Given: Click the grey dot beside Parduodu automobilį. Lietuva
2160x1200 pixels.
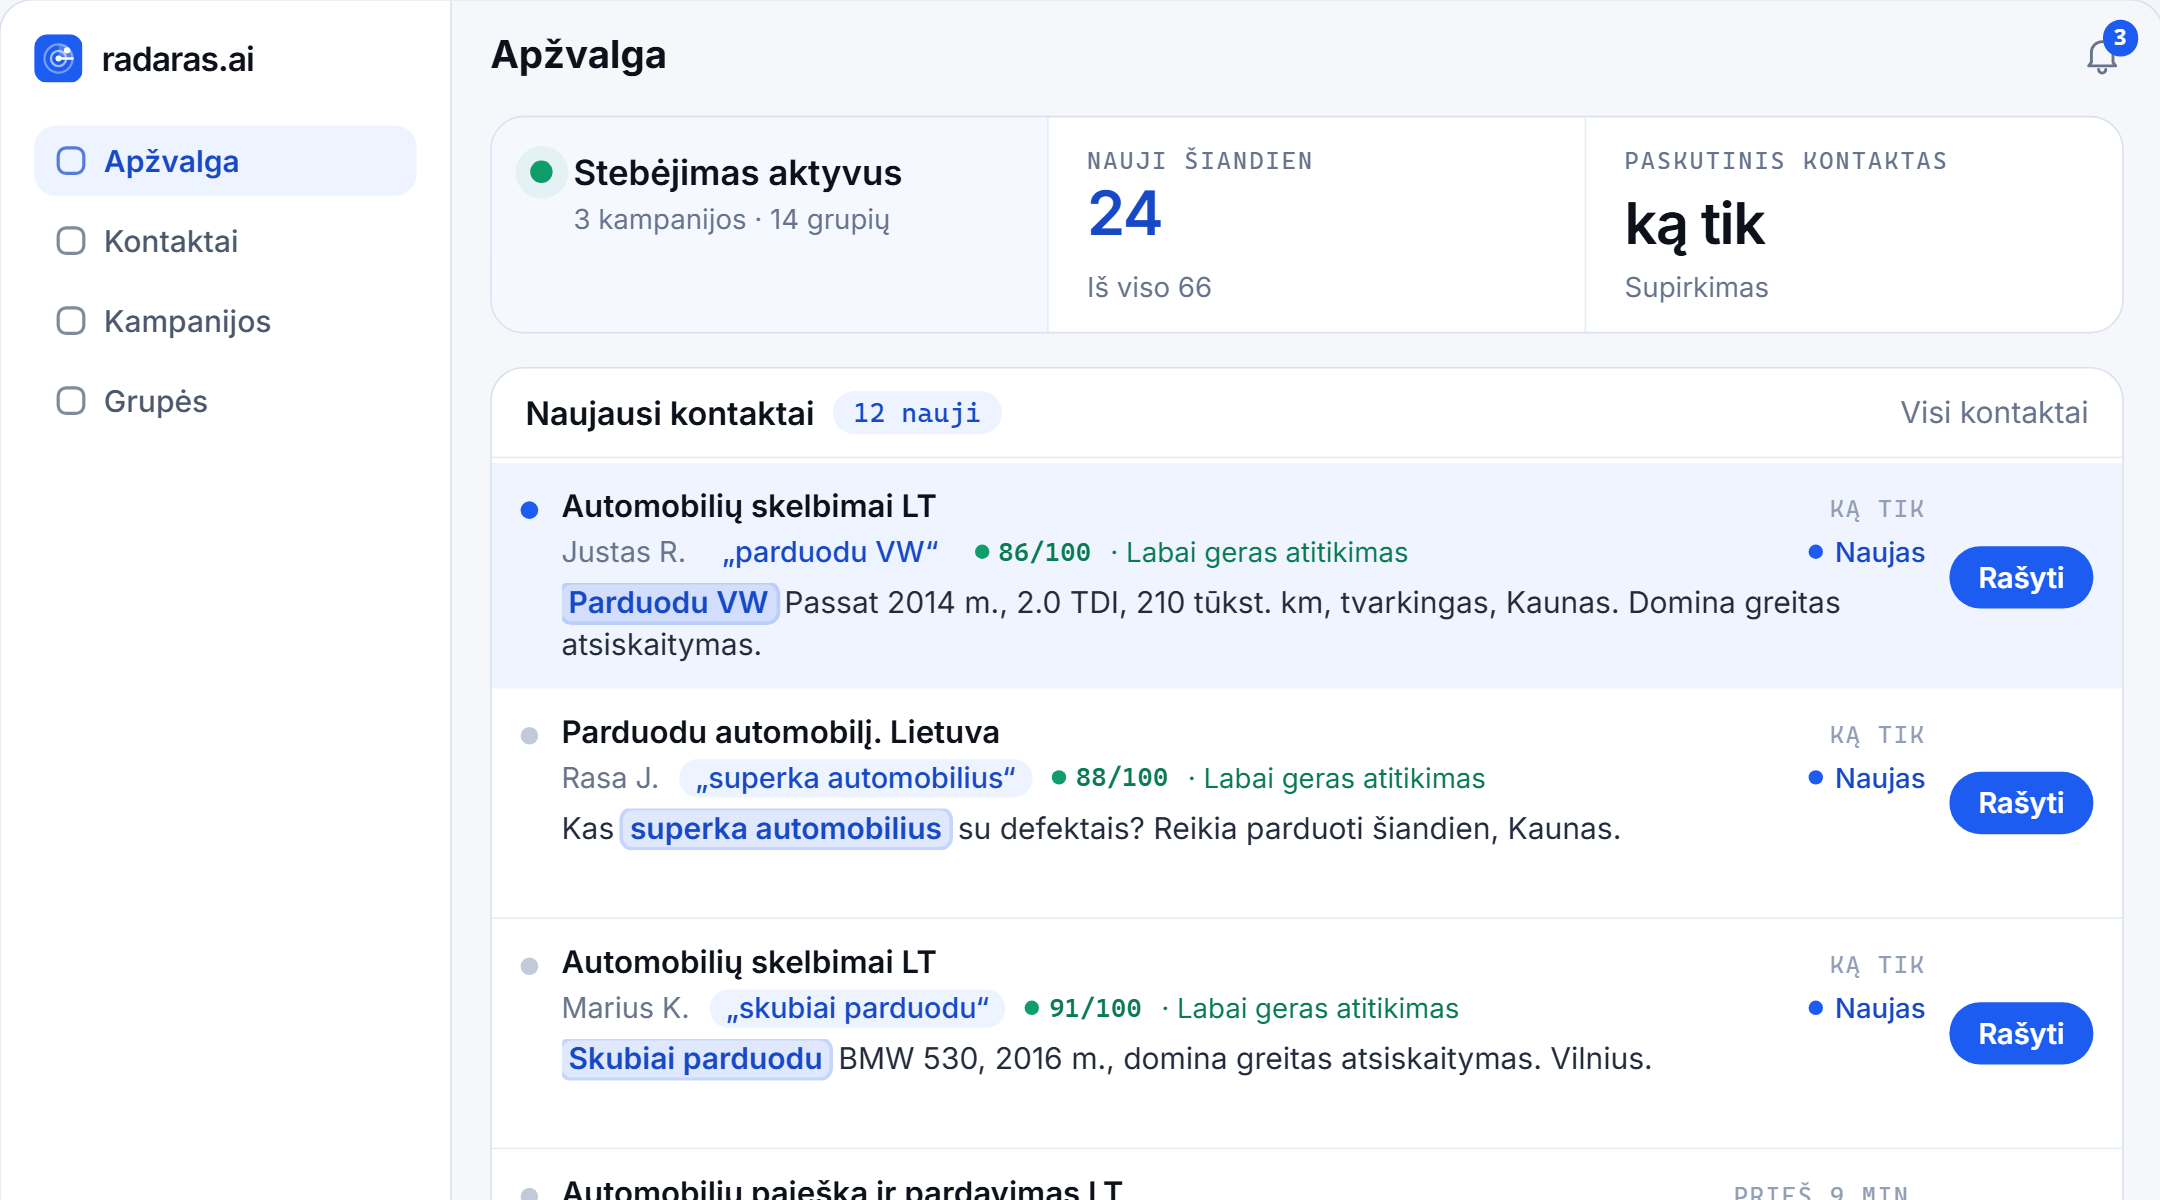Looking at the screenshot, I should (530, 736).
